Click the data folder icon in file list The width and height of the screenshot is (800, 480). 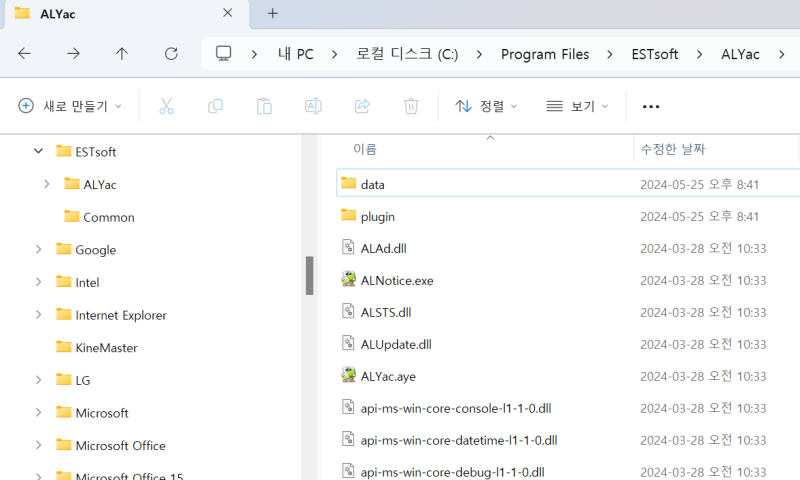point(348,183)
